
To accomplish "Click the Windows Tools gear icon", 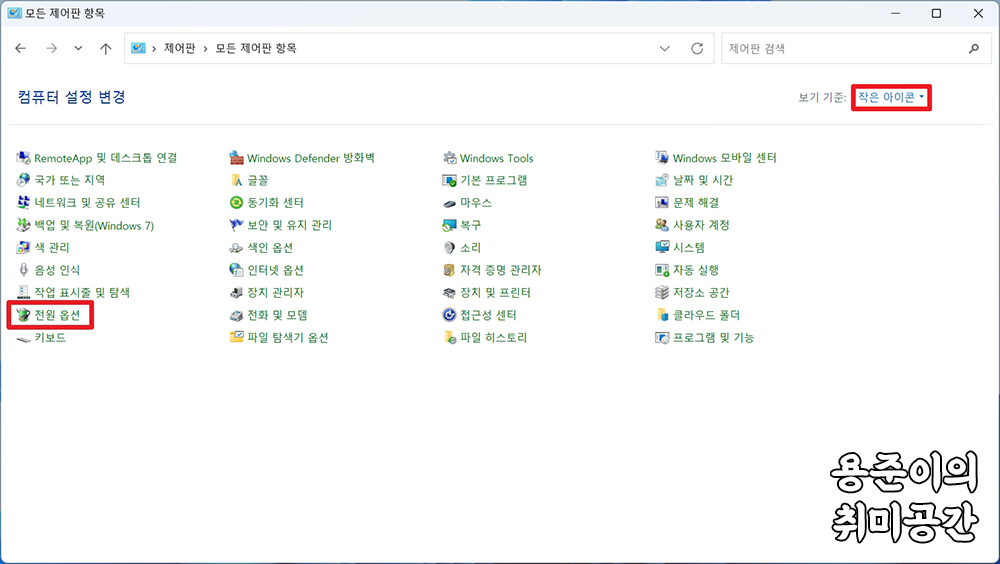I will click(x=450, y=158).
